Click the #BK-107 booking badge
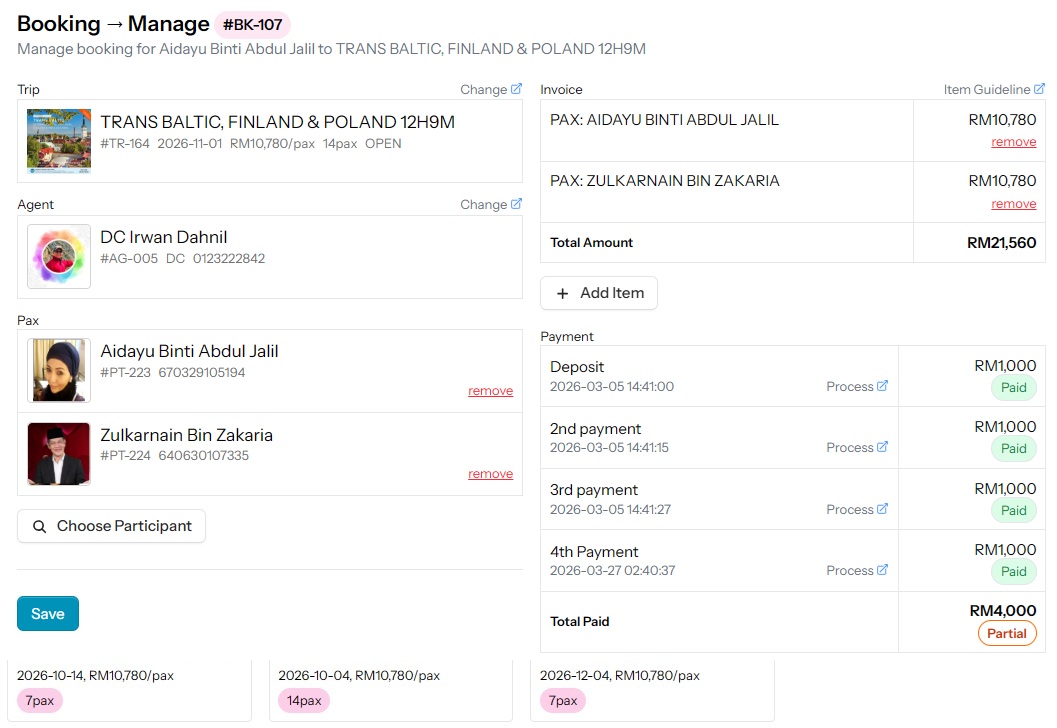 [252, 25]
